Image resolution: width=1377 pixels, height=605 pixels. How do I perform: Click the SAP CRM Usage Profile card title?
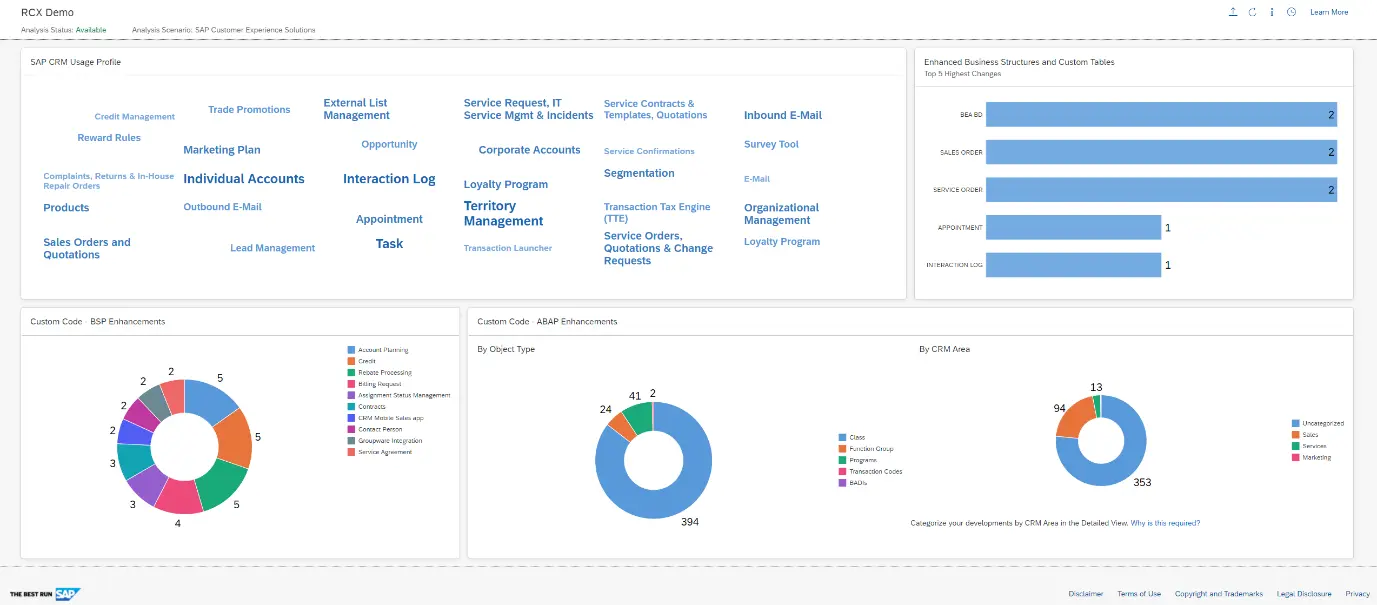tap(76, 62)
